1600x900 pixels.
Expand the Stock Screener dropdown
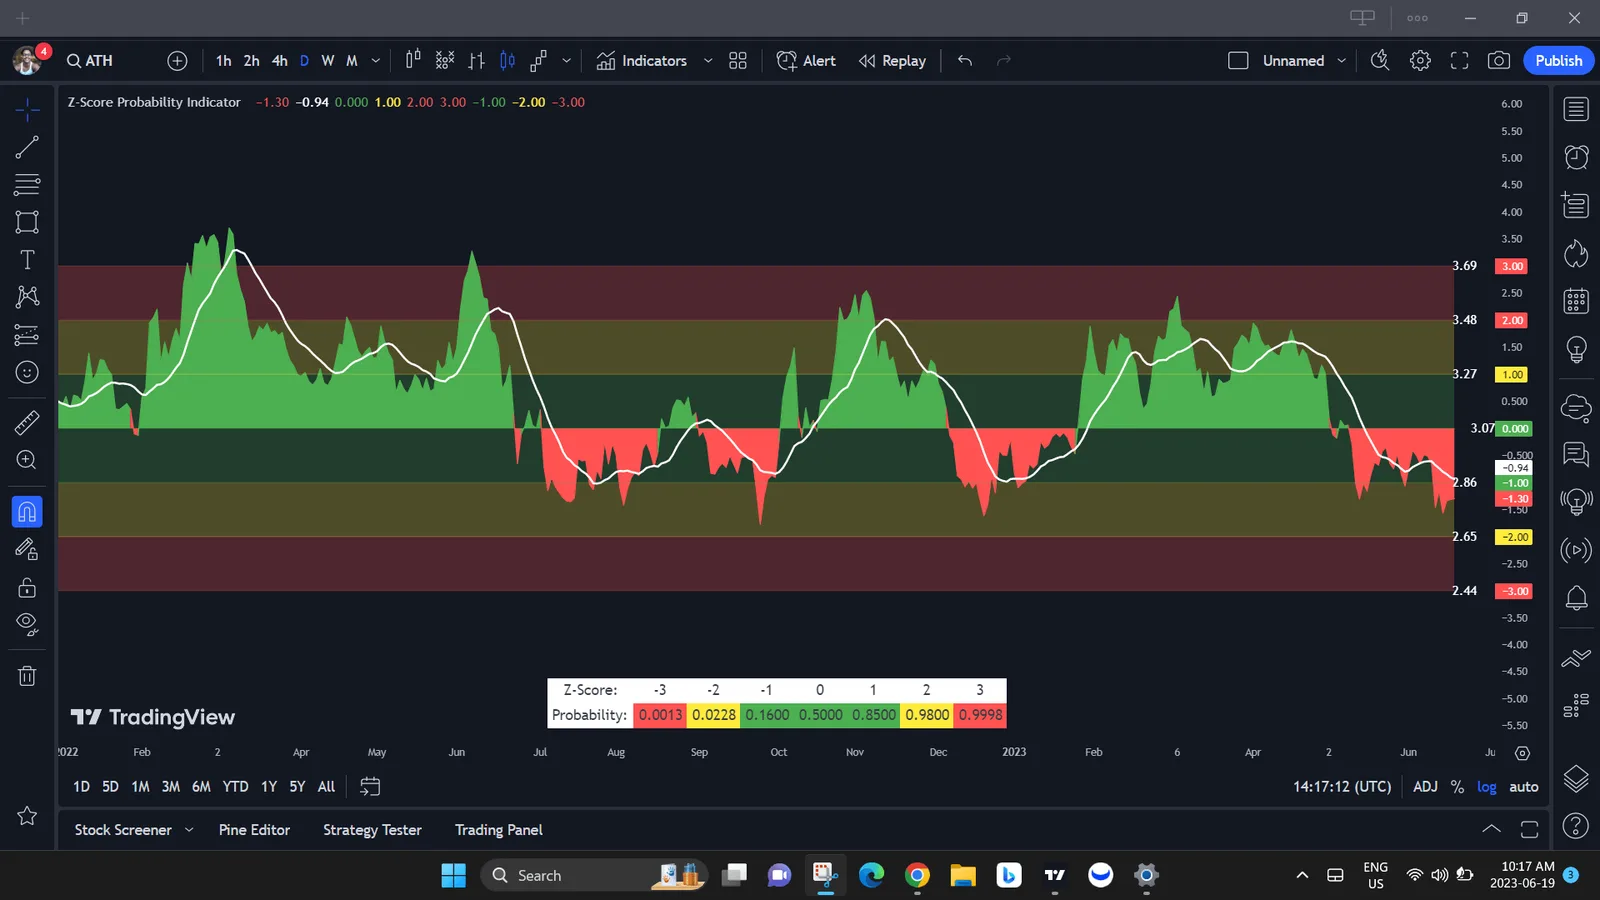point(189,830)
